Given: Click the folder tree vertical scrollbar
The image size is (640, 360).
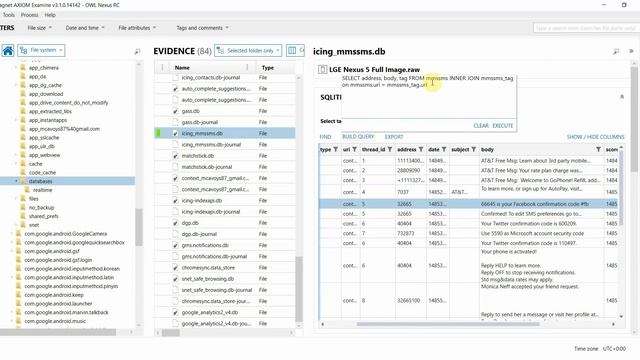Looking at the screenshot, I should 139,227.
